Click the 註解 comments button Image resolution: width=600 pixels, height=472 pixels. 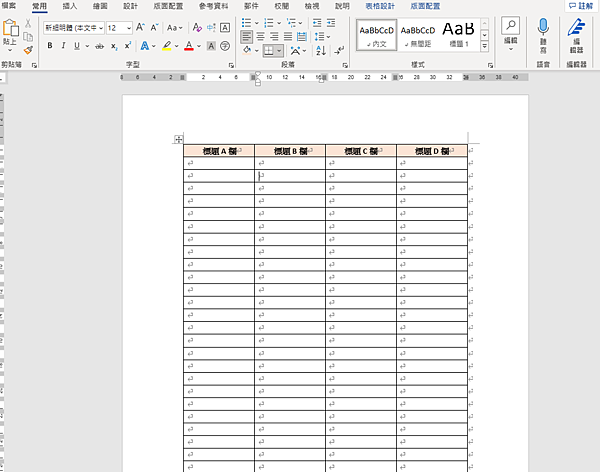581,6
